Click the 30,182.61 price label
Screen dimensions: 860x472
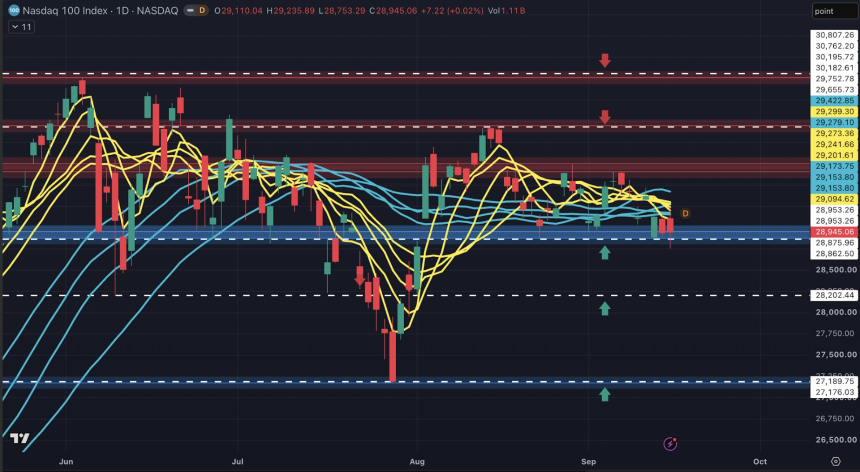834,67
